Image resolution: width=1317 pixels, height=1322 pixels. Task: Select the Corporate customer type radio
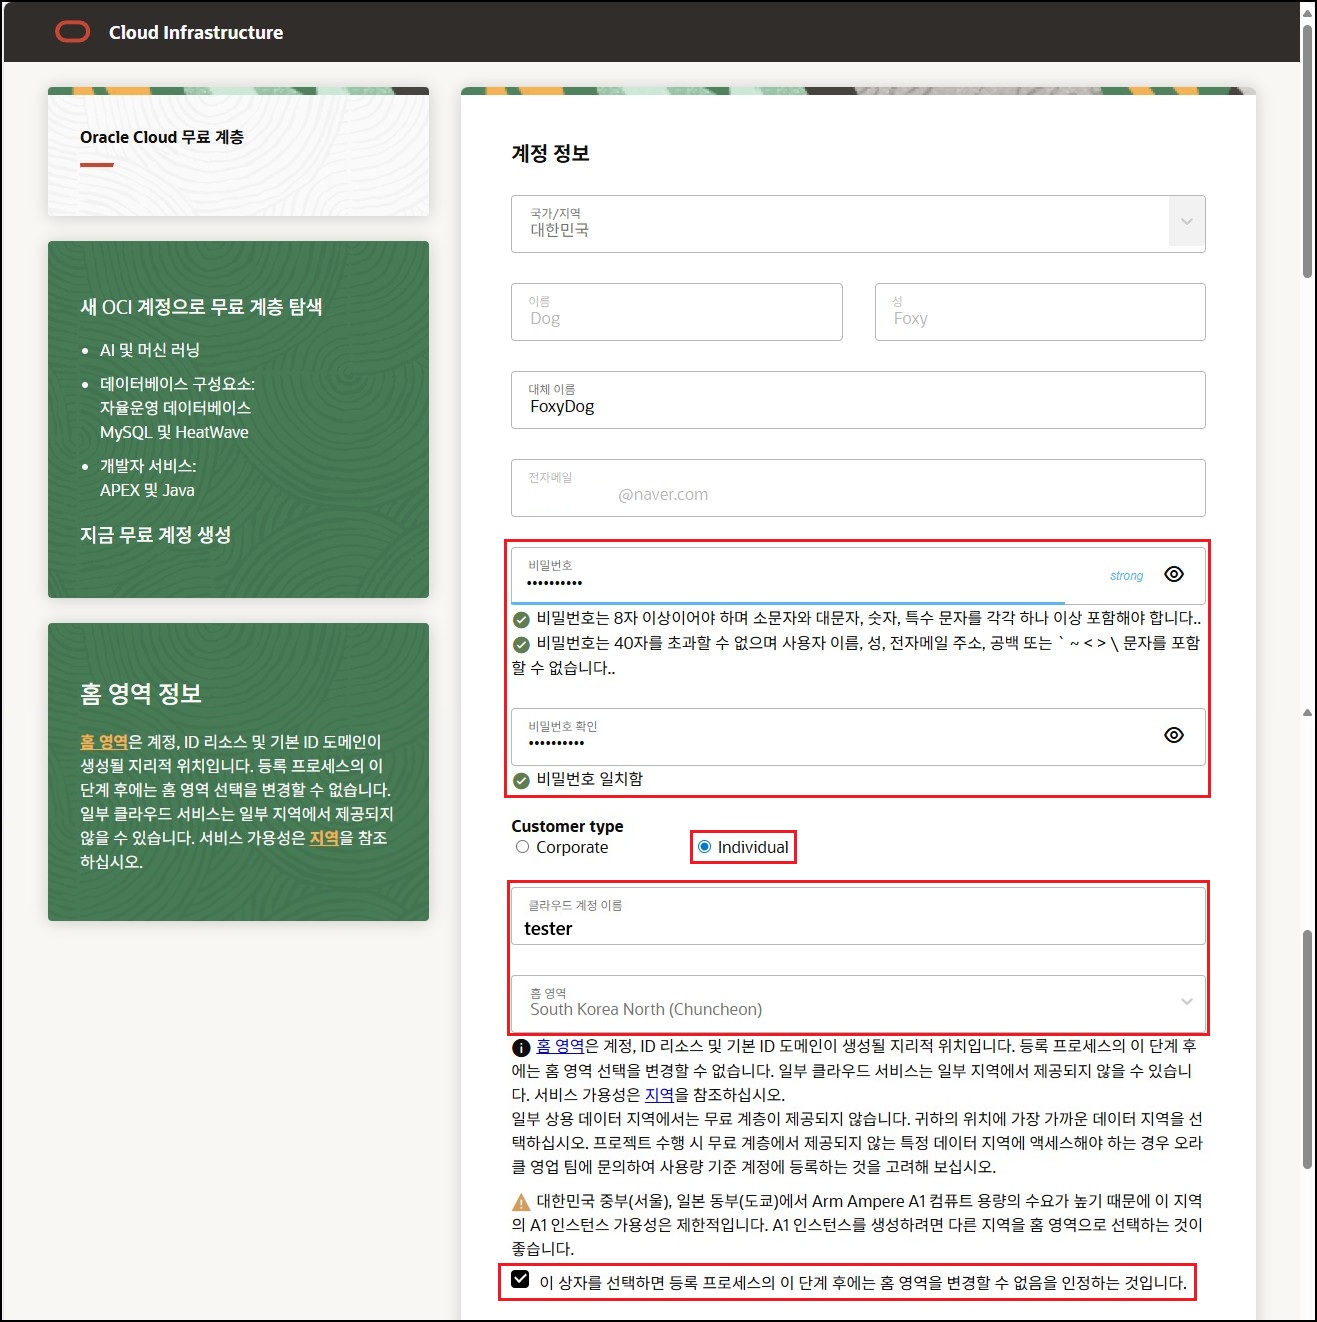[x=522, y=847]
